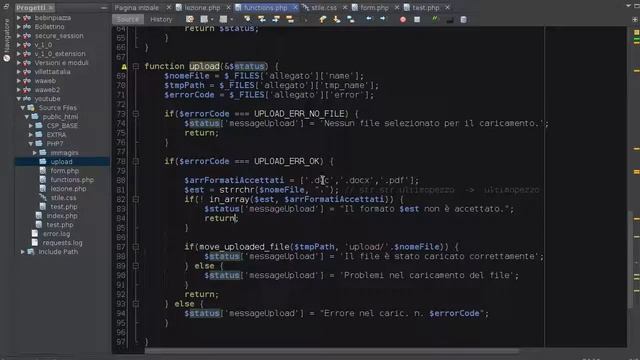The height and width of the screenshot is (360, 640).
Task: Click the Source Files node icon
Action: 31,108
